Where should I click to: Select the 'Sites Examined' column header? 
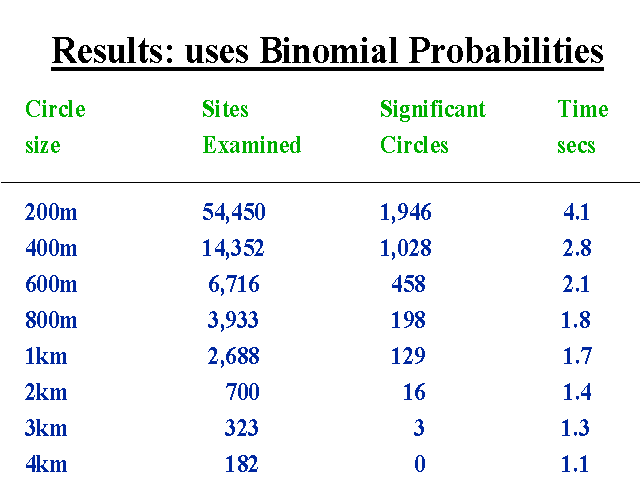pos(252,127)
